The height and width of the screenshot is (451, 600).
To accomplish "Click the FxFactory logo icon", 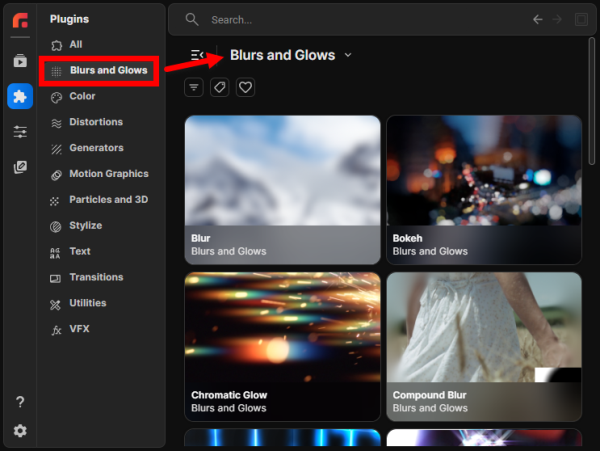I will coord(20,20).
